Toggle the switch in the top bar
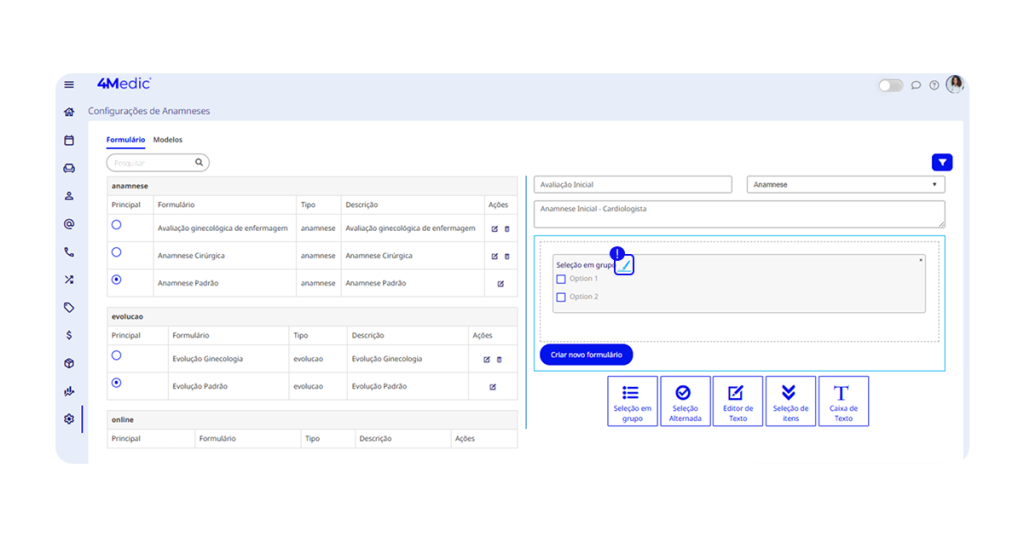Viewport: 1024px width, 537px height. click(890, 86)
